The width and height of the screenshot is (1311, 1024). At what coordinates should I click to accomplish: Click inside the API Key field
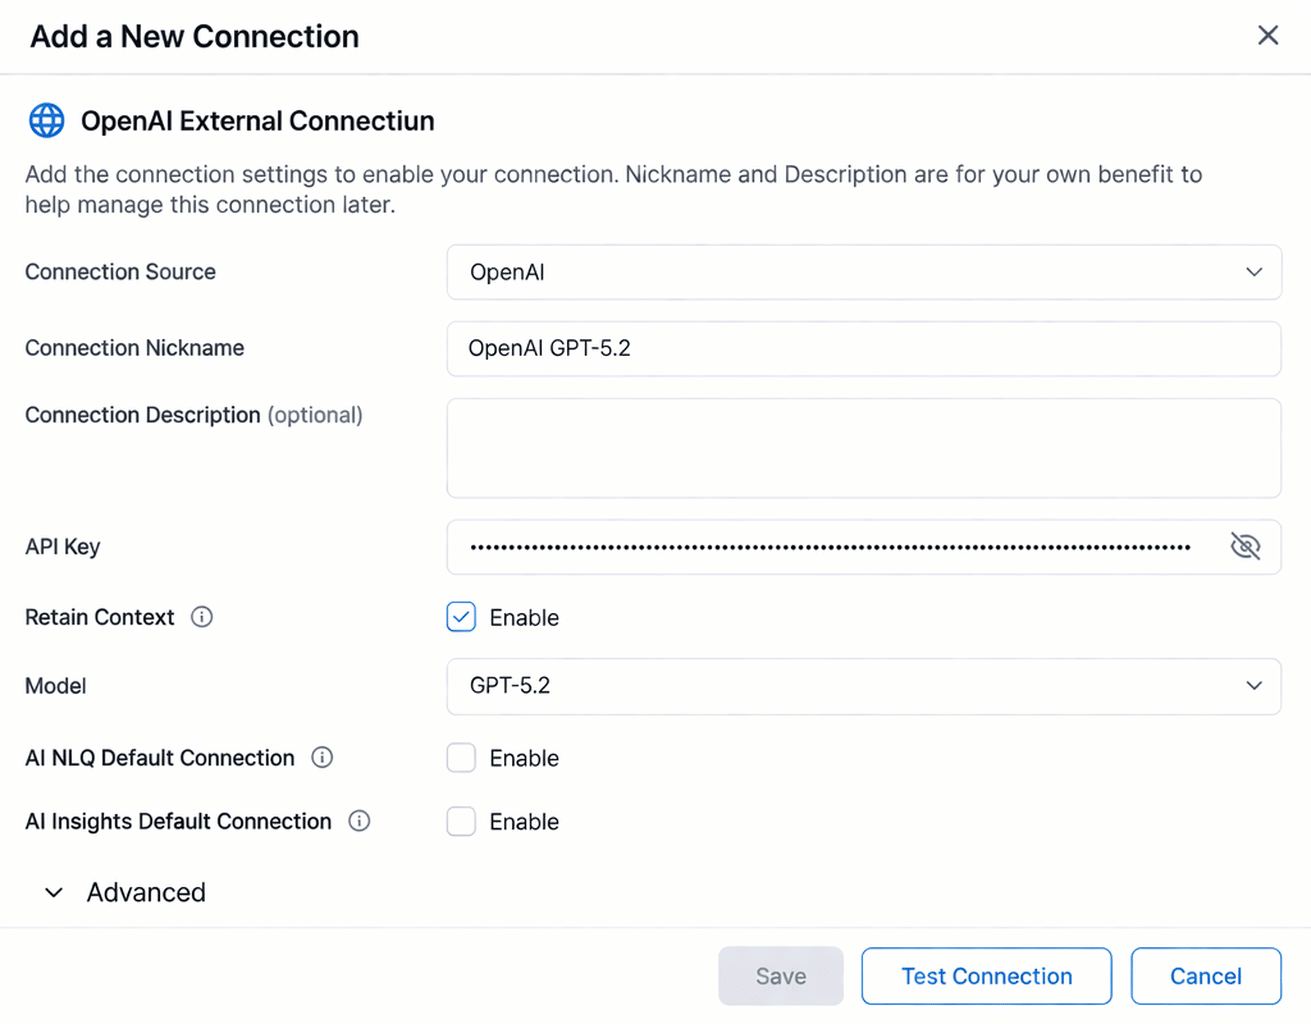click(x=830, y=547)
